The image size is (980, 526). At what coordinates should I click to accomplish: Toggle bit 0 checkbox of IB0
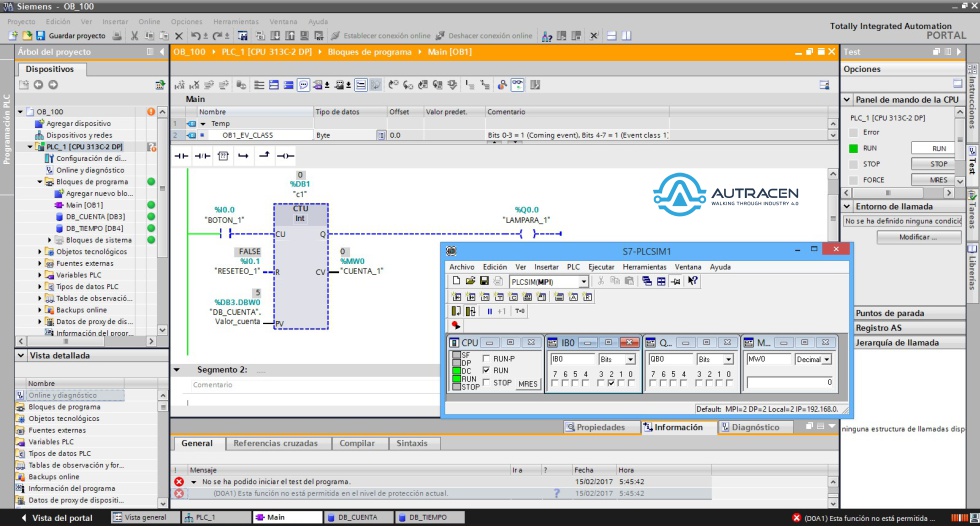631,383
